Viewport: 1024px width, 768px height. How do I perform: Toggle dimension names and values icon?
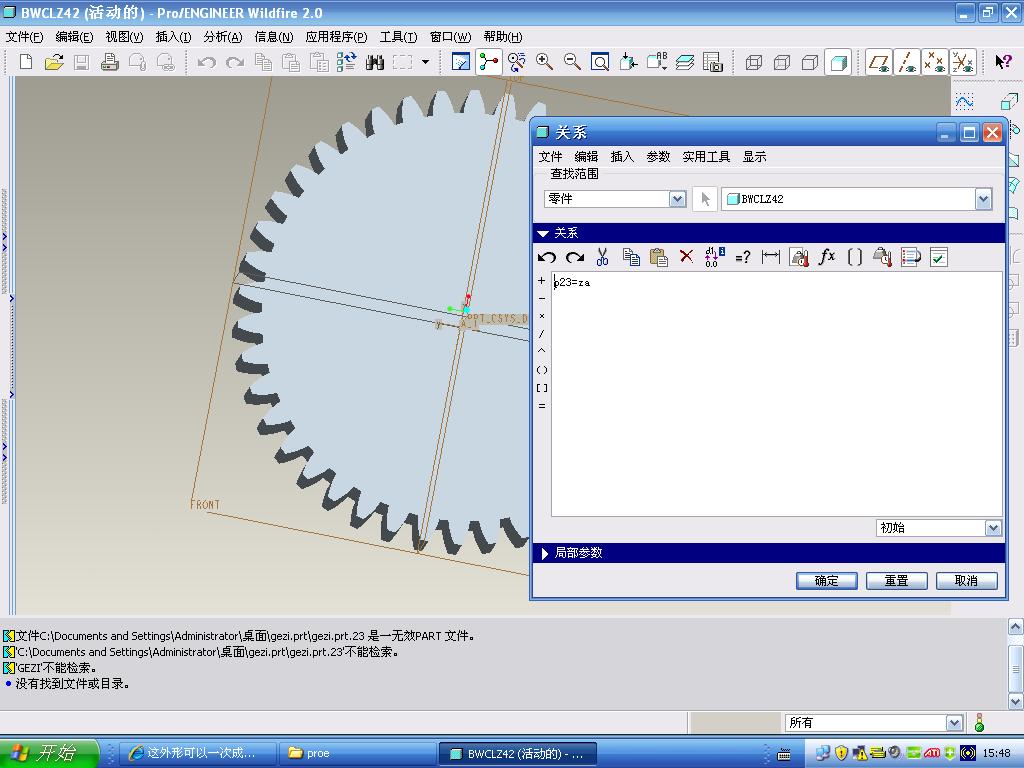[x=714, y=257]
